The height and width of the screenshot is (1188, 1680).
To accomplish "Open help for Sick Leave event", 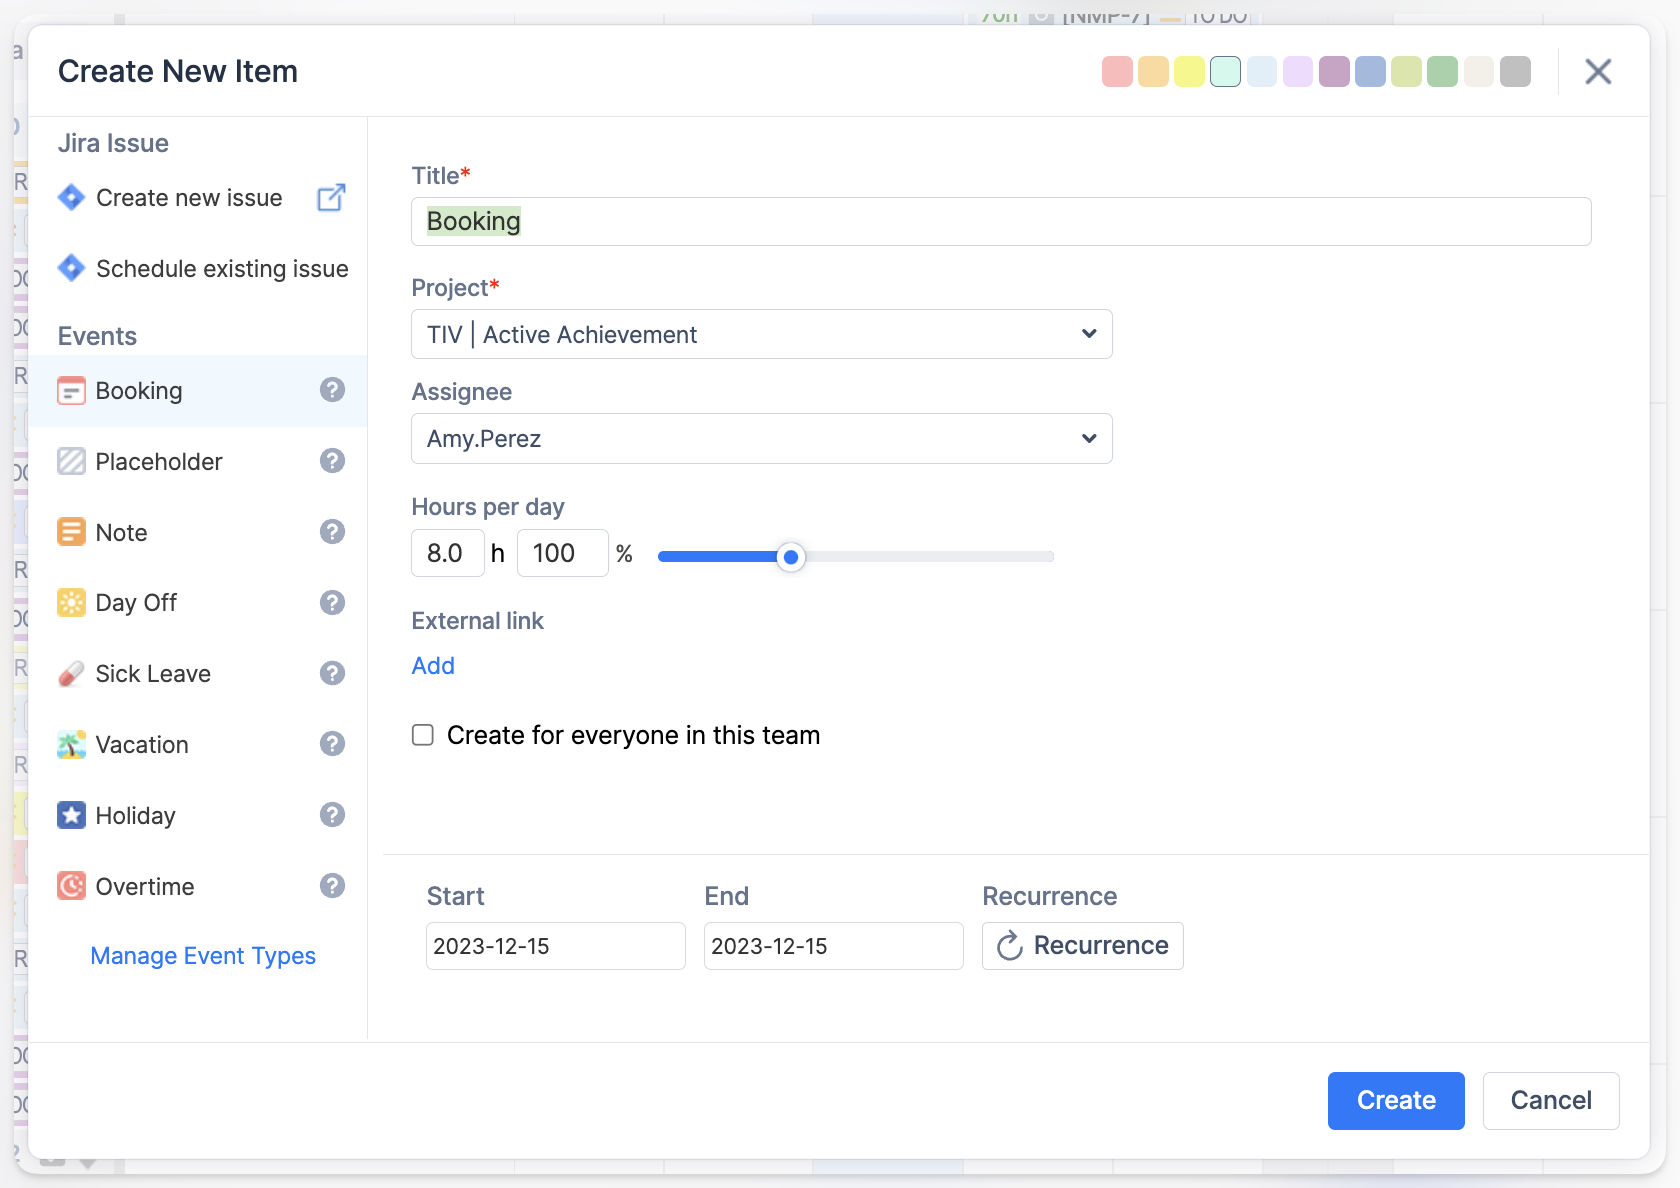I will point(332,673).
